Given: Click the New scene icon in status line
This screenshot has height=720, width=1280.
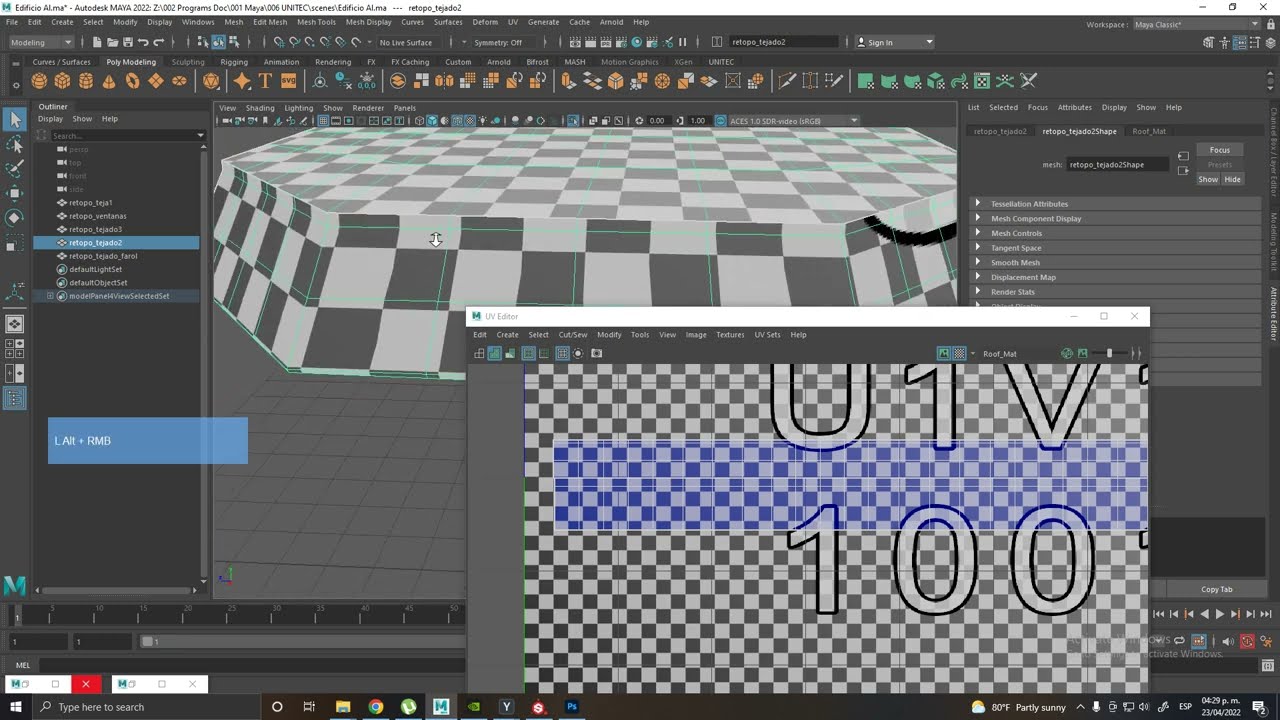Looking at the screenshot, I should pyautogui.click(x=96, y=42).
